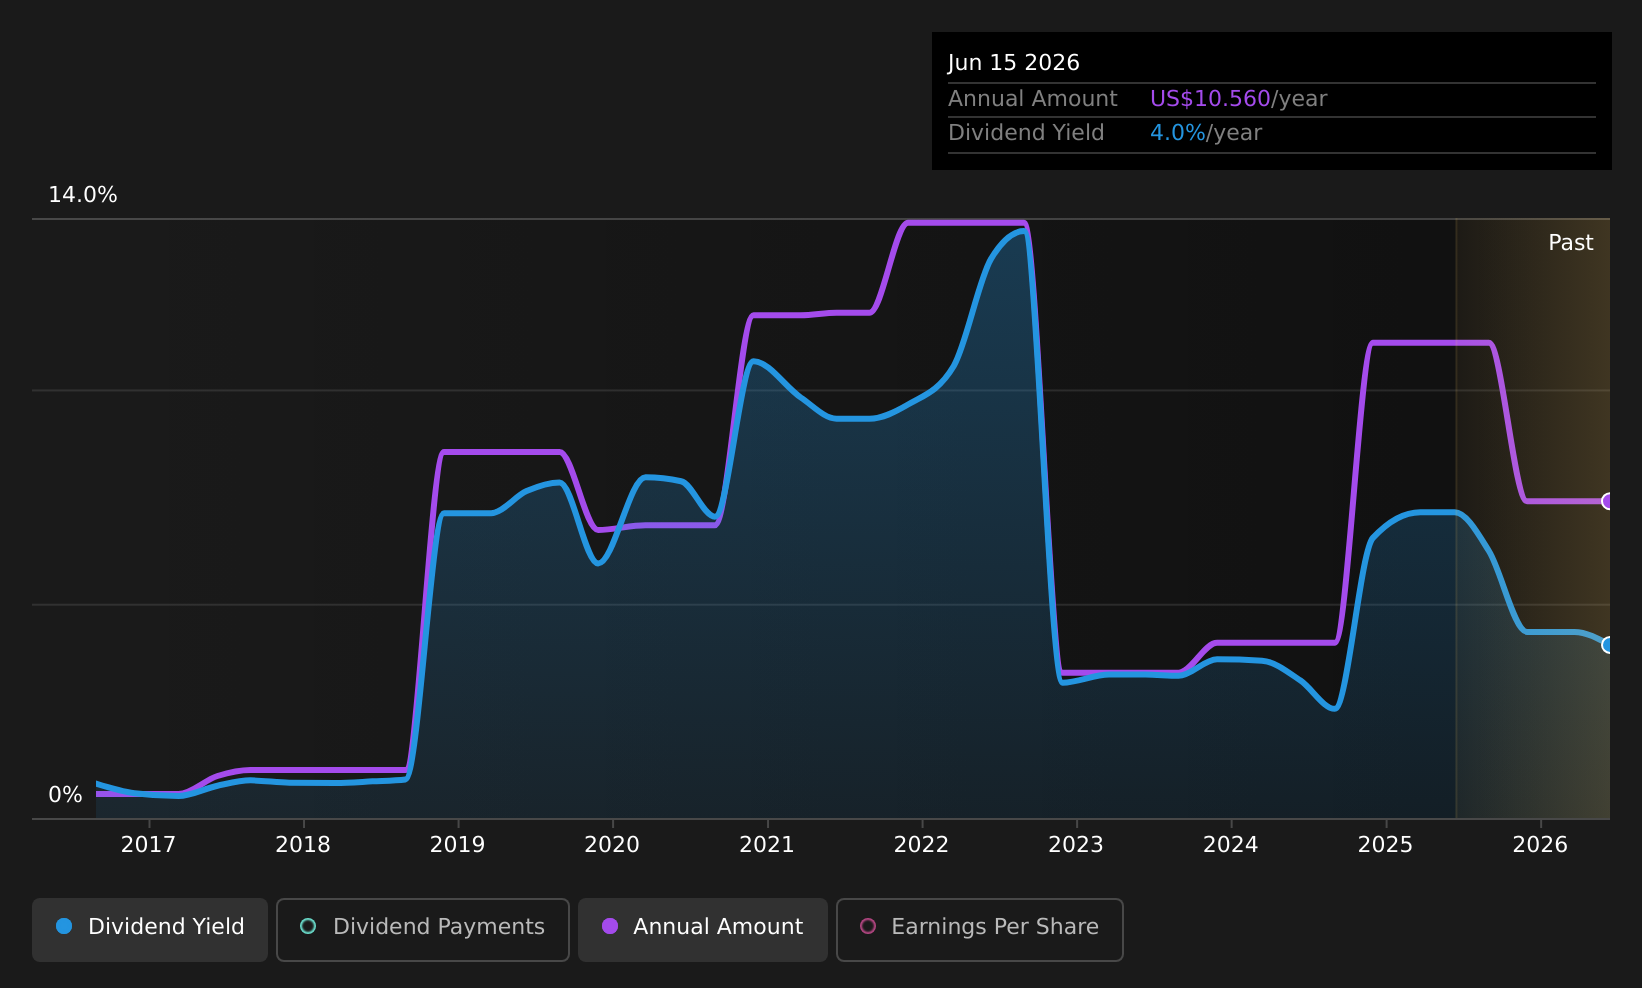Click the Past region label
This screenshot has width=1642, height=988.
click(x=1571, y=243)
